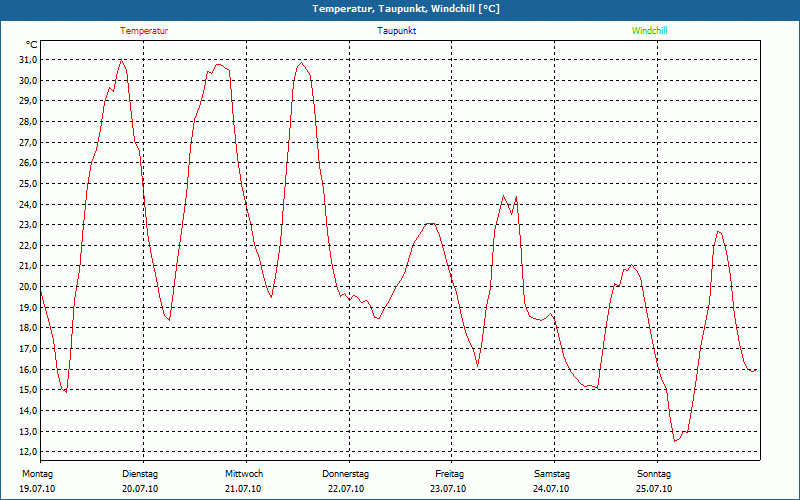Click the 20,0 y-axis value
Image resolution: width=800 pixels, height=500 pixels.
tap(28, 287)
